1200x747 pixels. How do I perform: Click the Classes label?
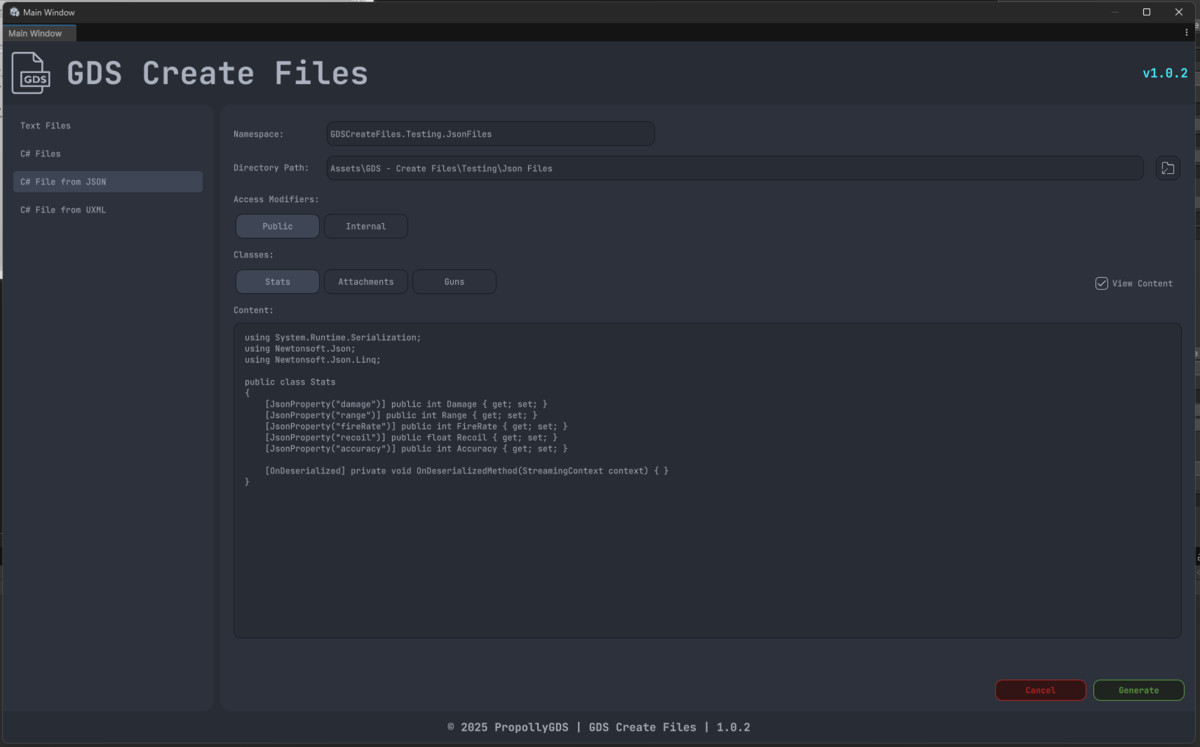pos(253,255)
